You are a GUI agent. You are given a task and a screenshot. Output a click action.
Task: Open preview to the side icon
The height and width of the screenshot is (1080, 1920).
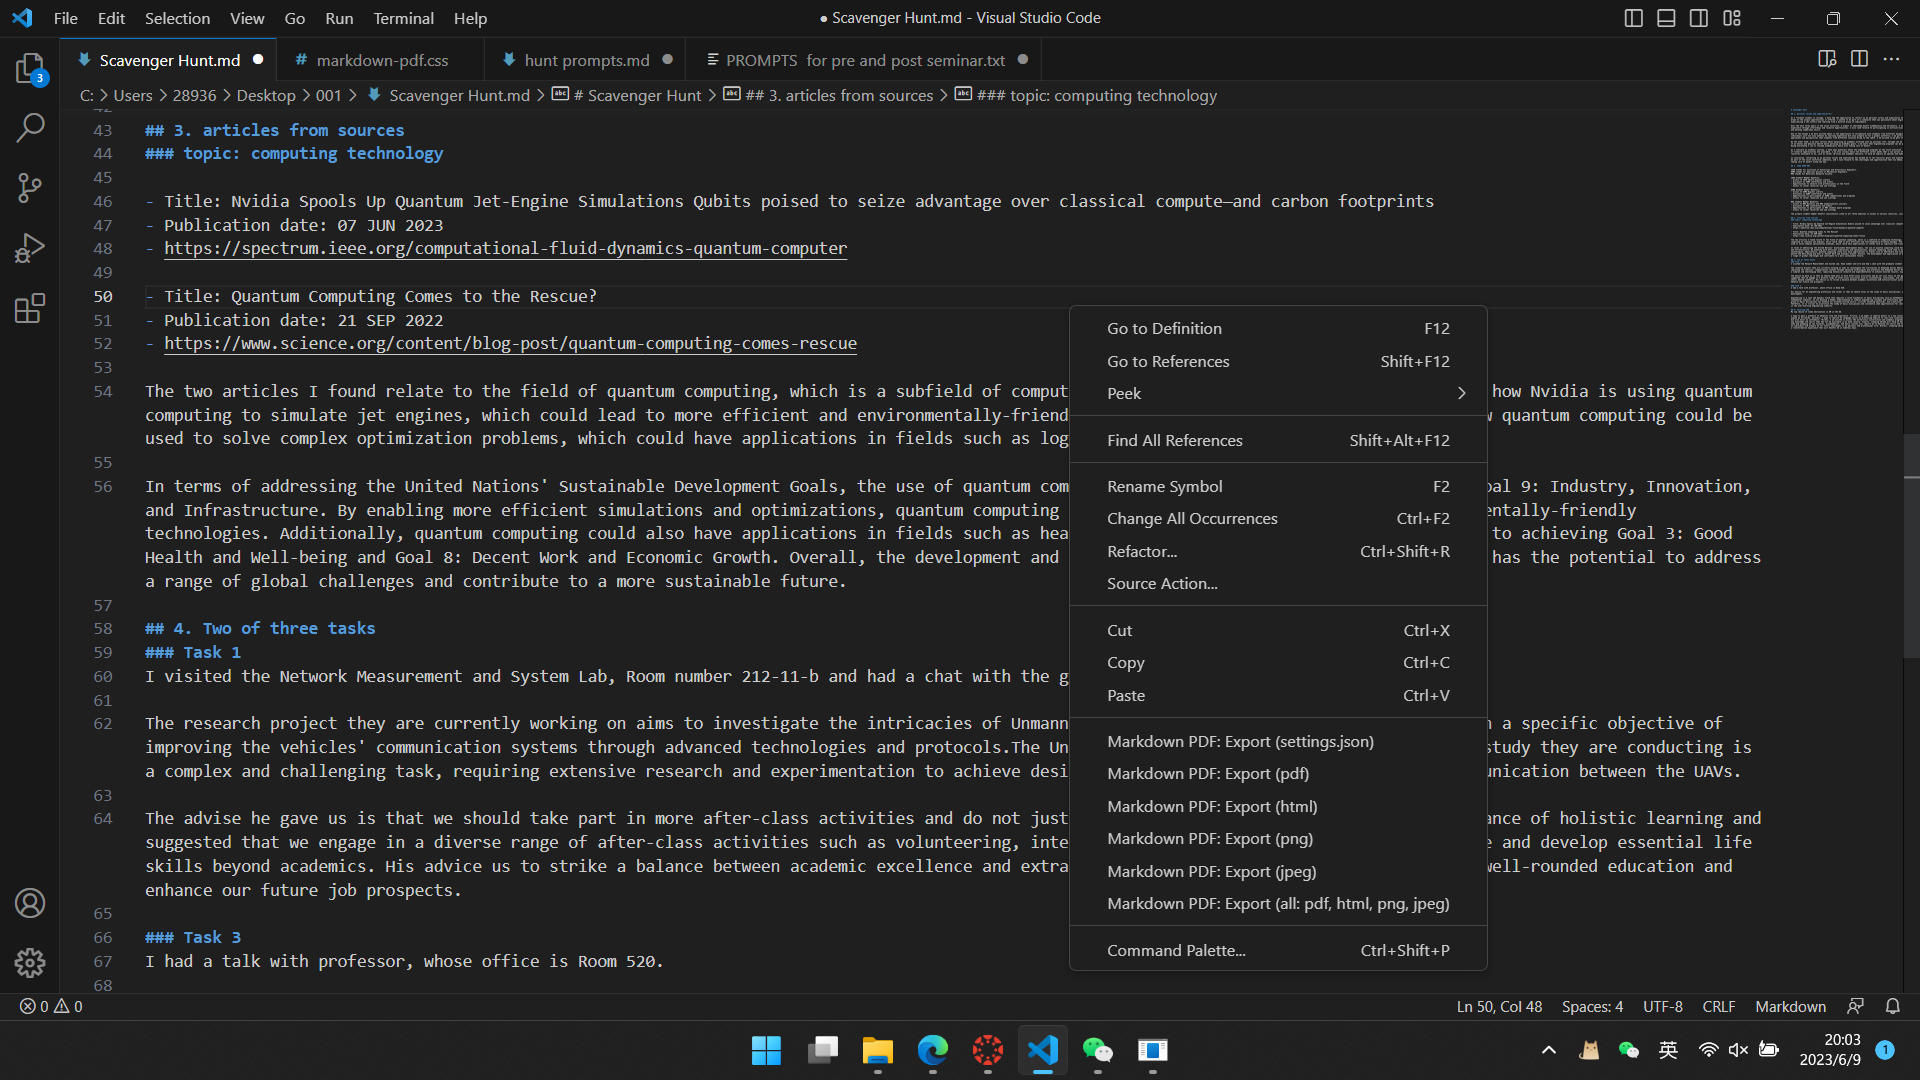pyautogui.click(x=1827, y=59)
